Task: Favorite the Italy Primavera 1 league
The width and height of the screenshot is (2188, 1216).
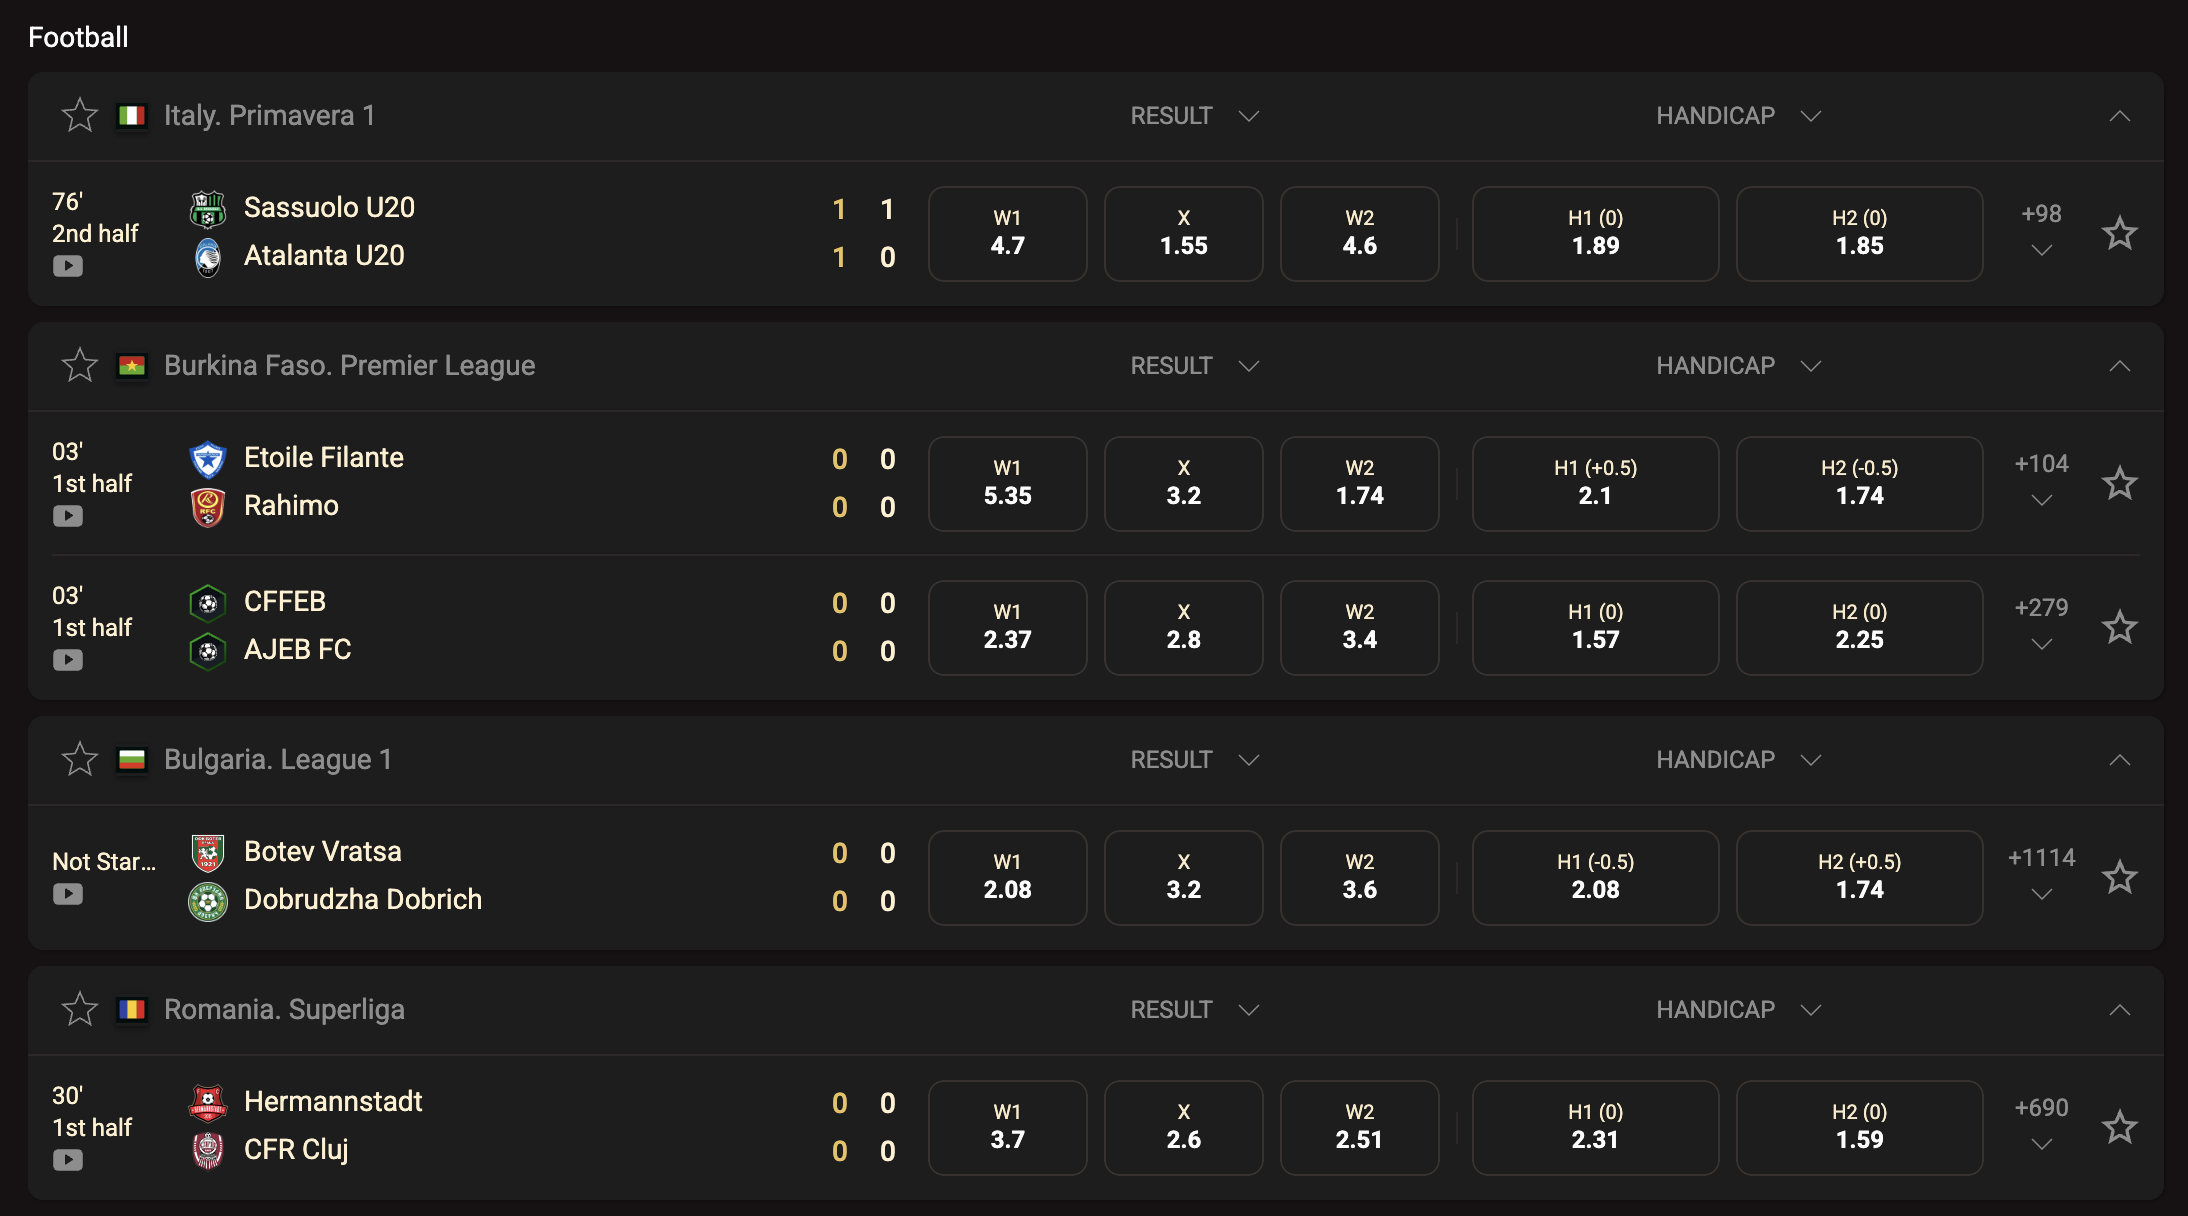Action: click(80, 116)
